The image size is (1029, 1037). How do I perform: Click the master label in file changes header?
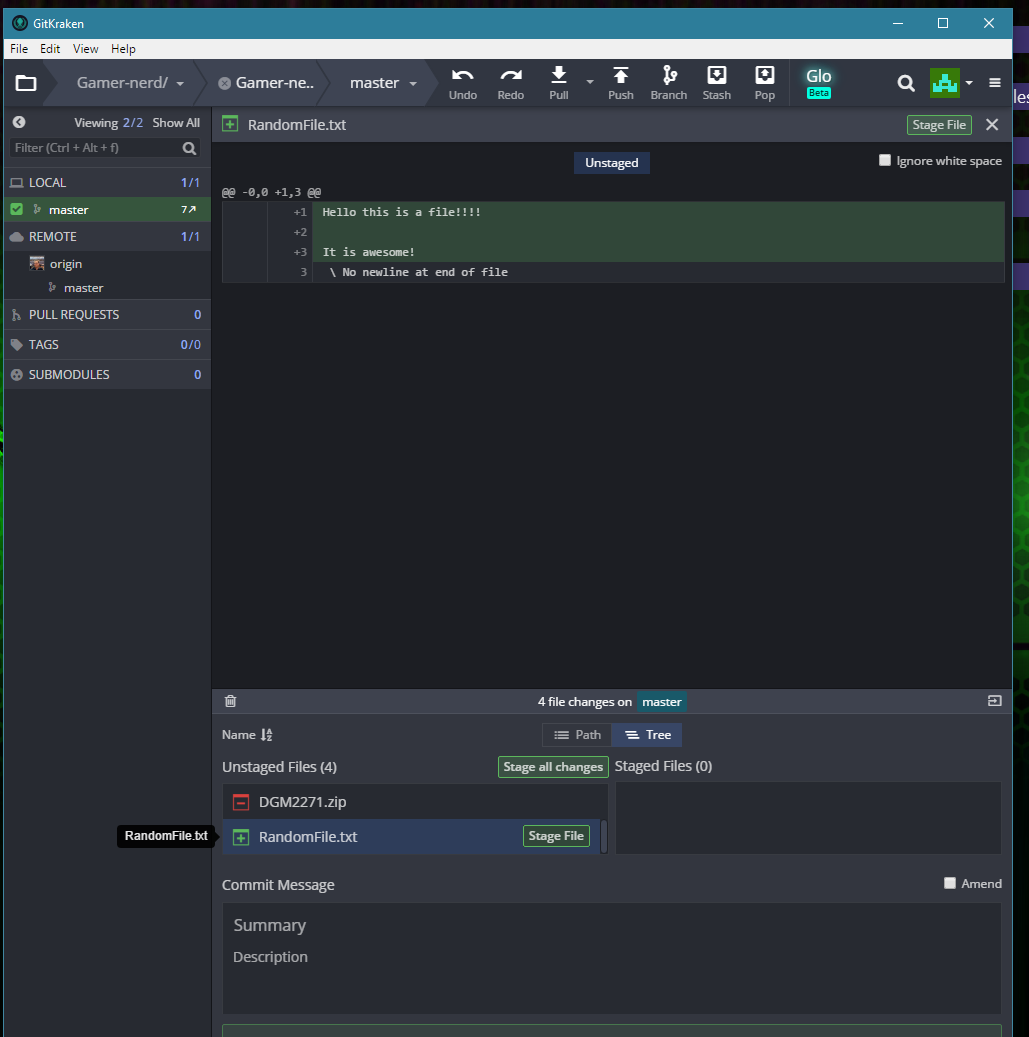(x=661, y=702)
